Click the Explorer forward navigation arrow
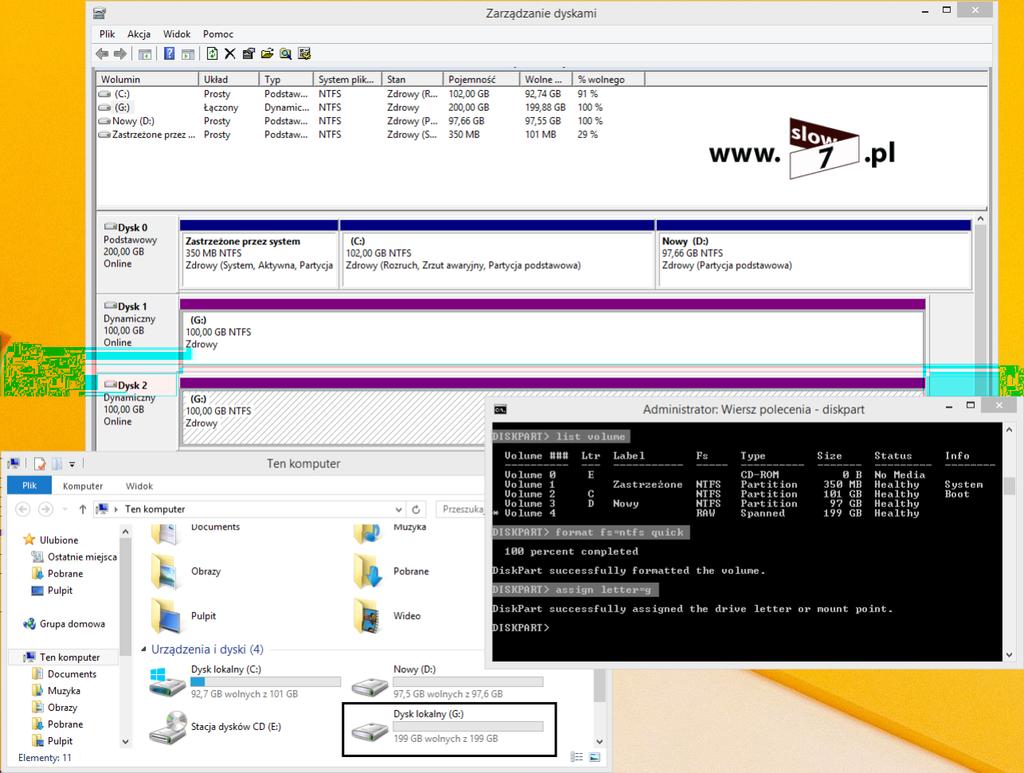This screenshot has width=1024, height=773. 46,509
